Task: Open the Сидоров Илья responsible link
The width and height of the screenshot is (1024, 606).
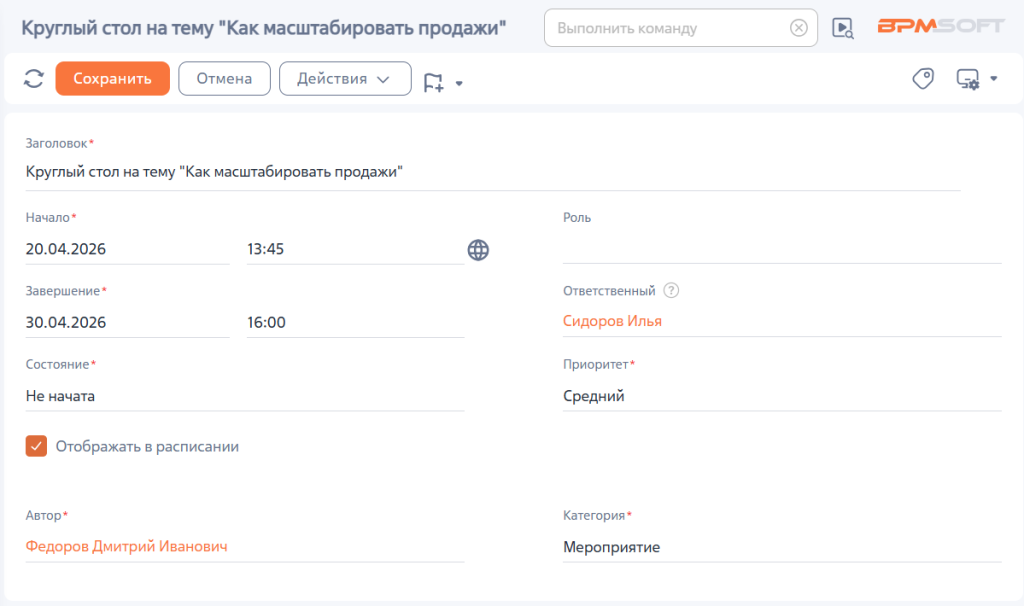Action: tap(612, 321)
